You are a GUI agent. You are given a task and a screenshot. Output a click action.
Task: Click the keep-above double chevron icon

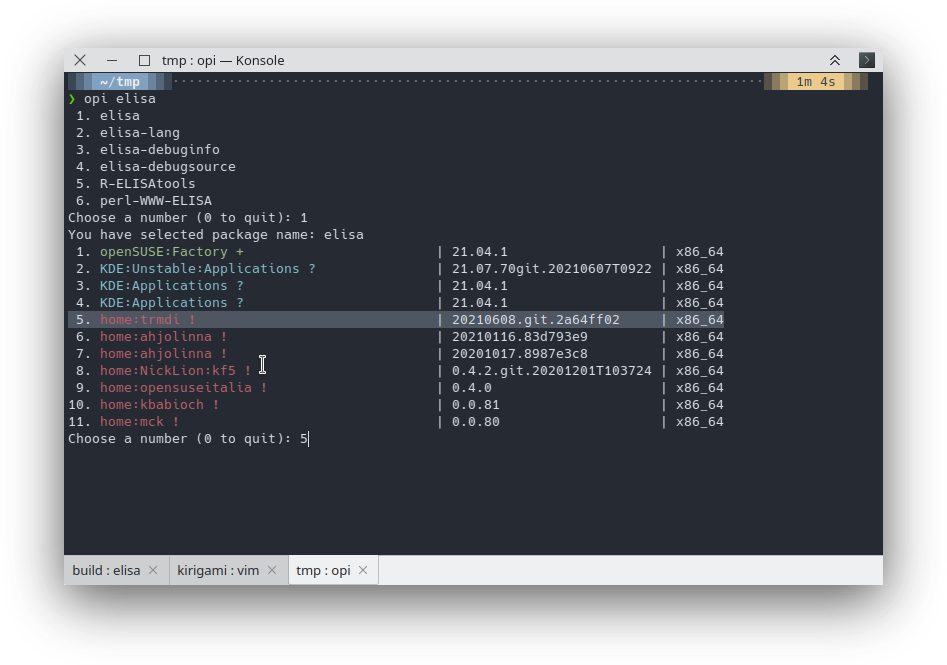click(835, 60)
